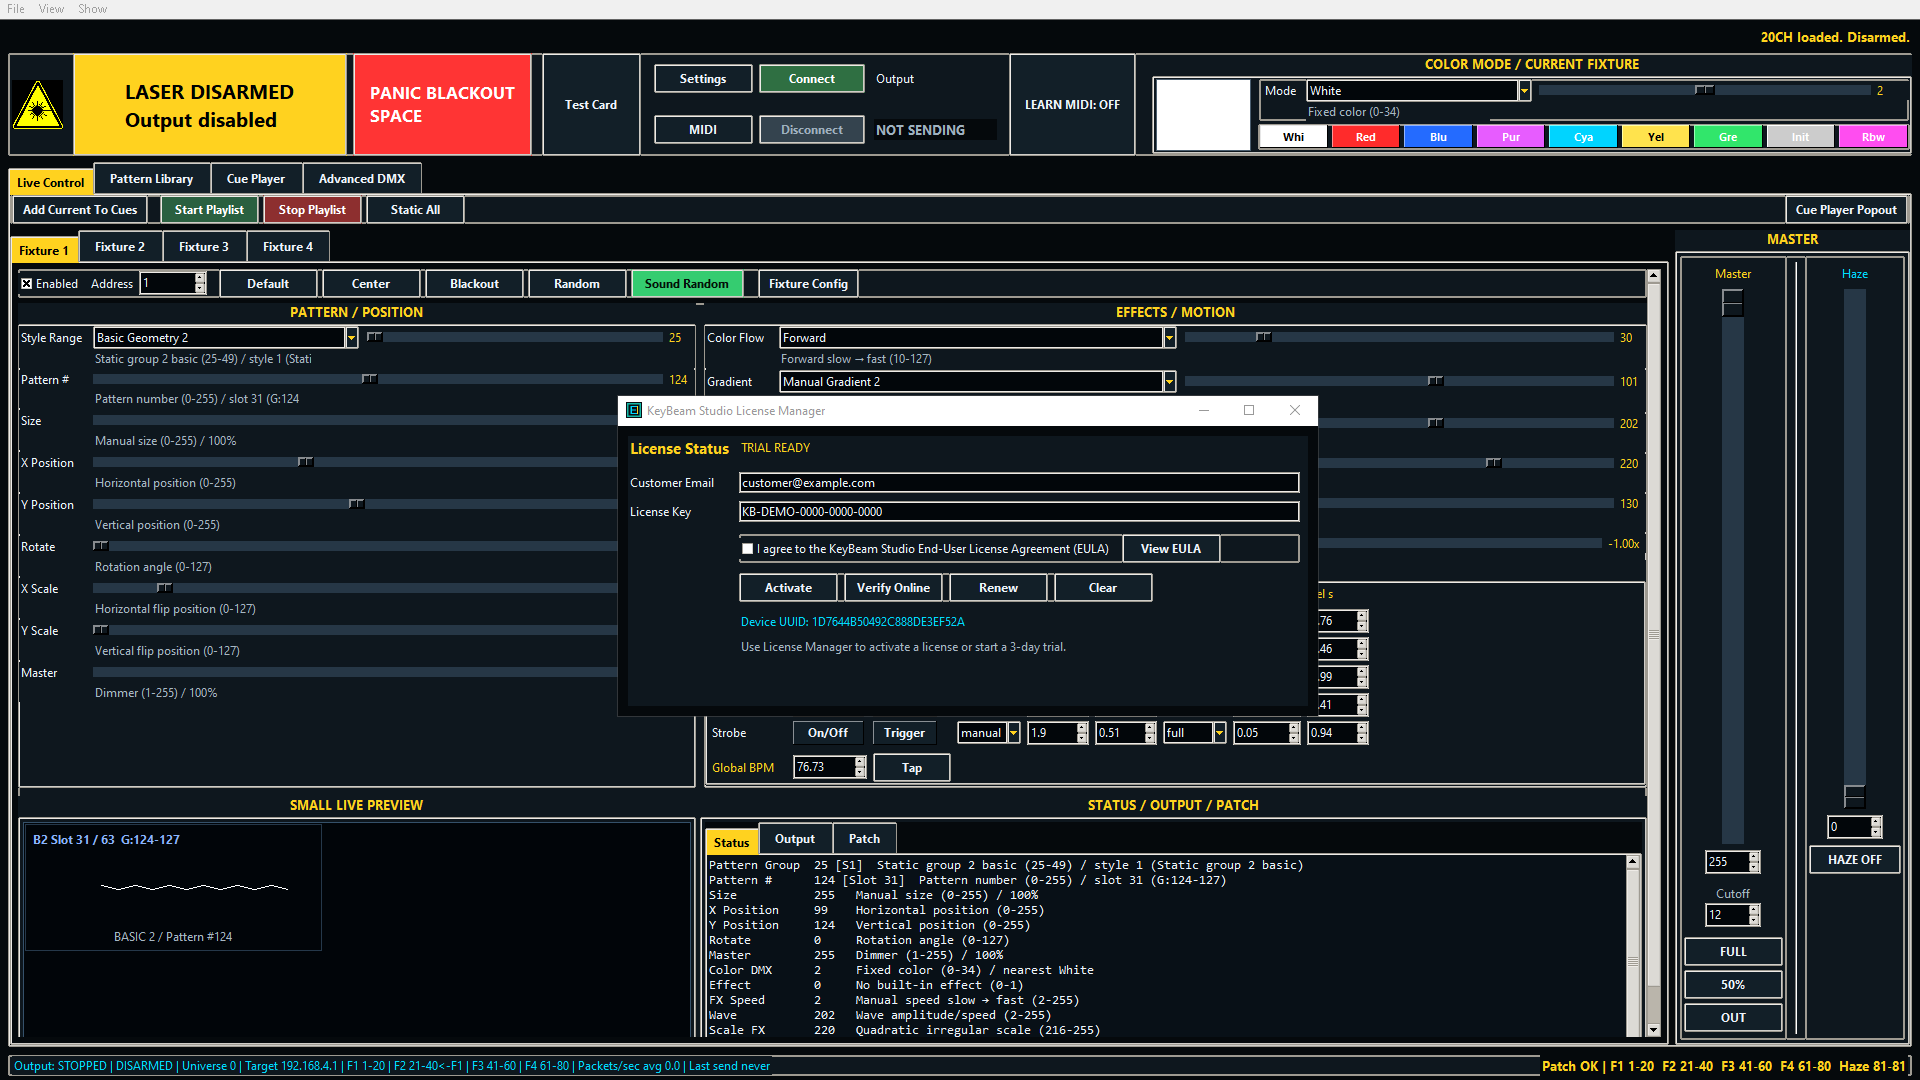Select the Fixture 3 tab
The image size is (1920, 1080).
pyautogui.click(x=204, y=247)
